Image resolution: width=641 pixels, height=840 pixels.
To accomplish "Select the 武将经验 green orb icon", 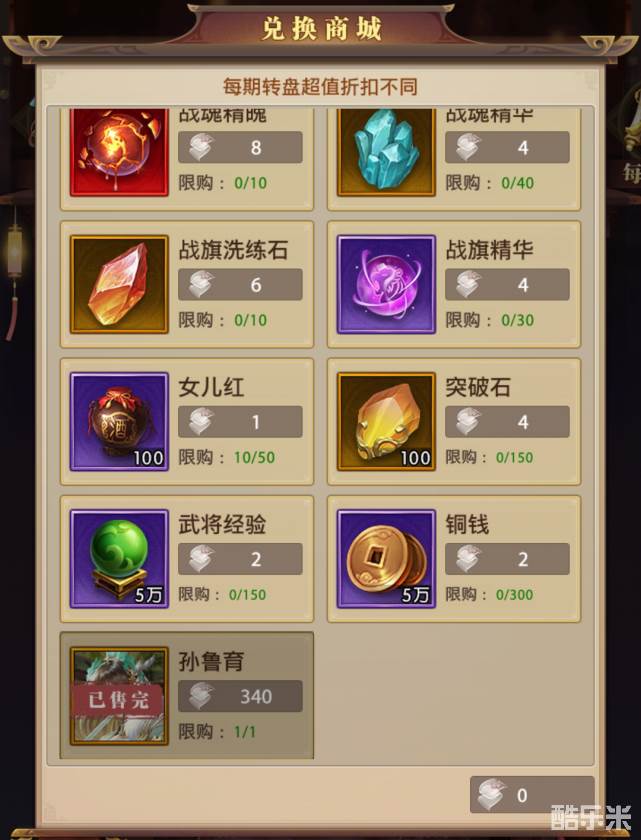I will (x=119, y=559).
